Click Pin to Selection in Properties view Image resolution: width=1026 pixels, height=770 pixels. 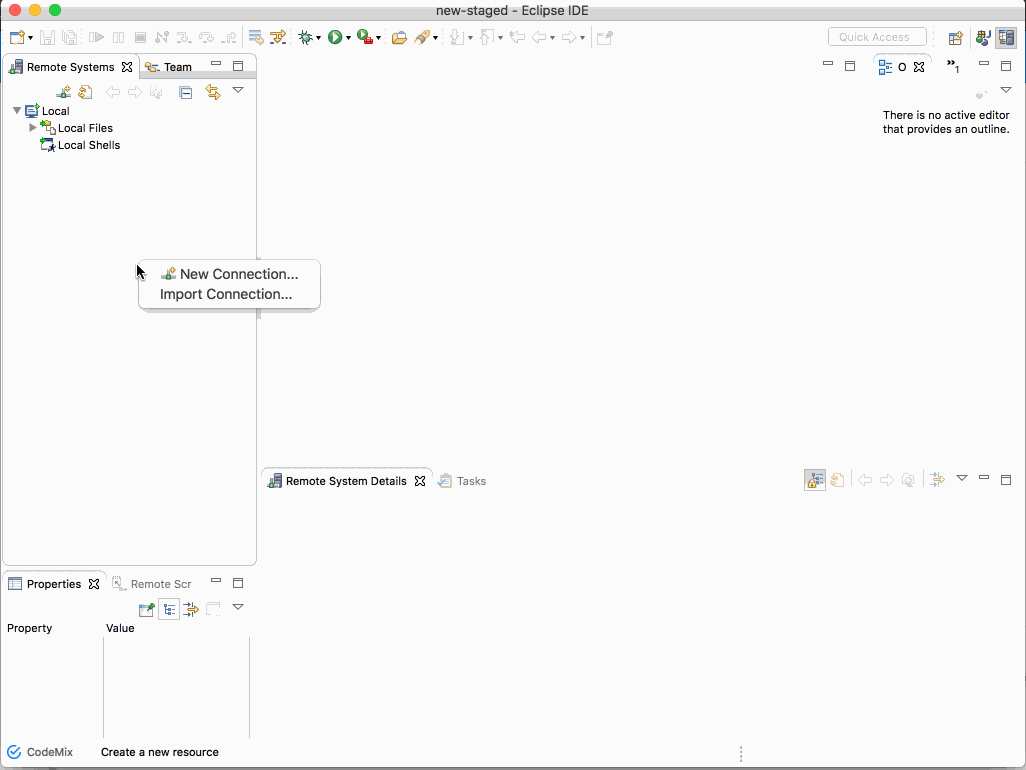[x=147, y=610]
